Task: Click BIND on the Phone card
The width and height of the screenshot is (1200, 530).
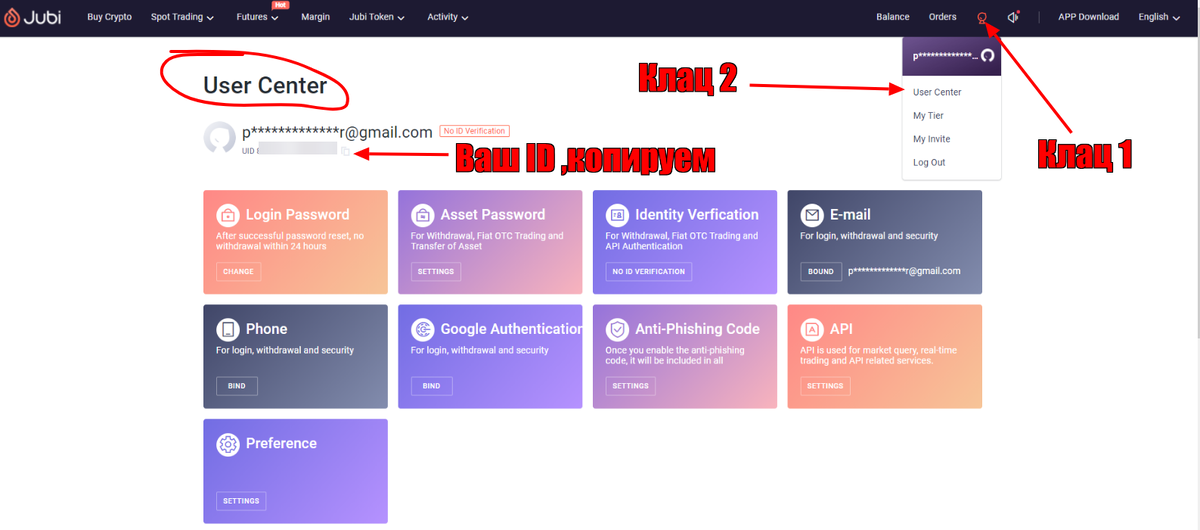Action: [237, 386]
